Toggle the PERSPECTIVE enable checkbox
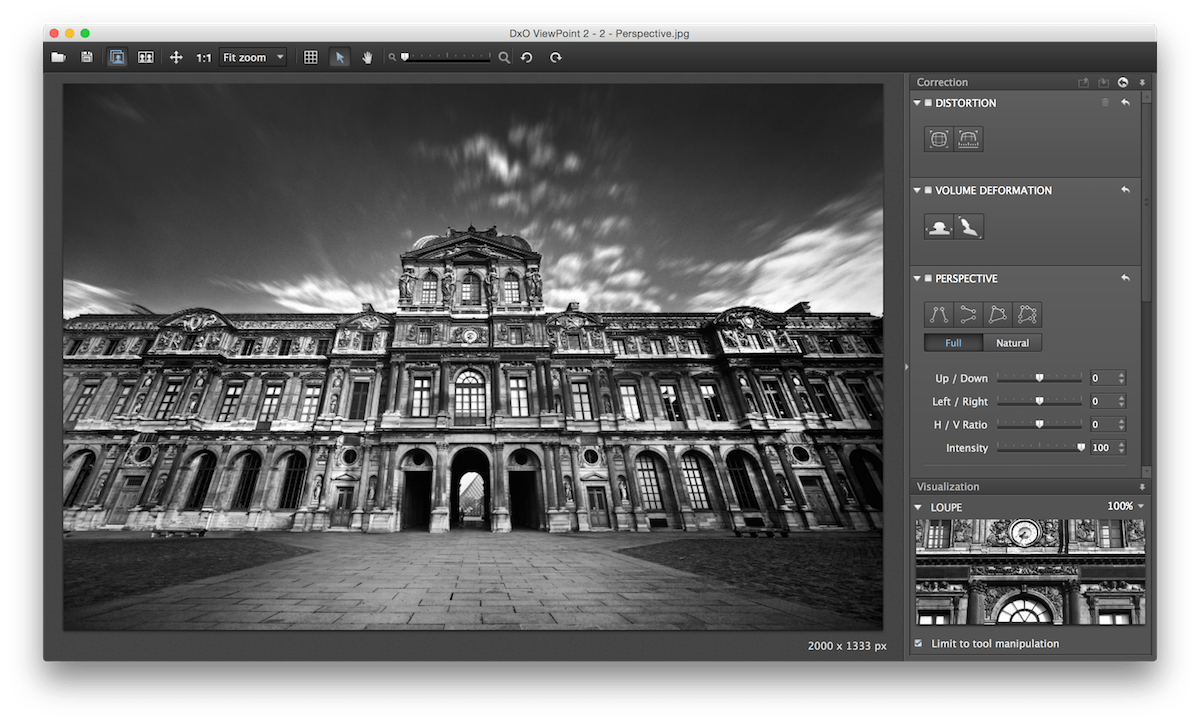 coord(928,278)
